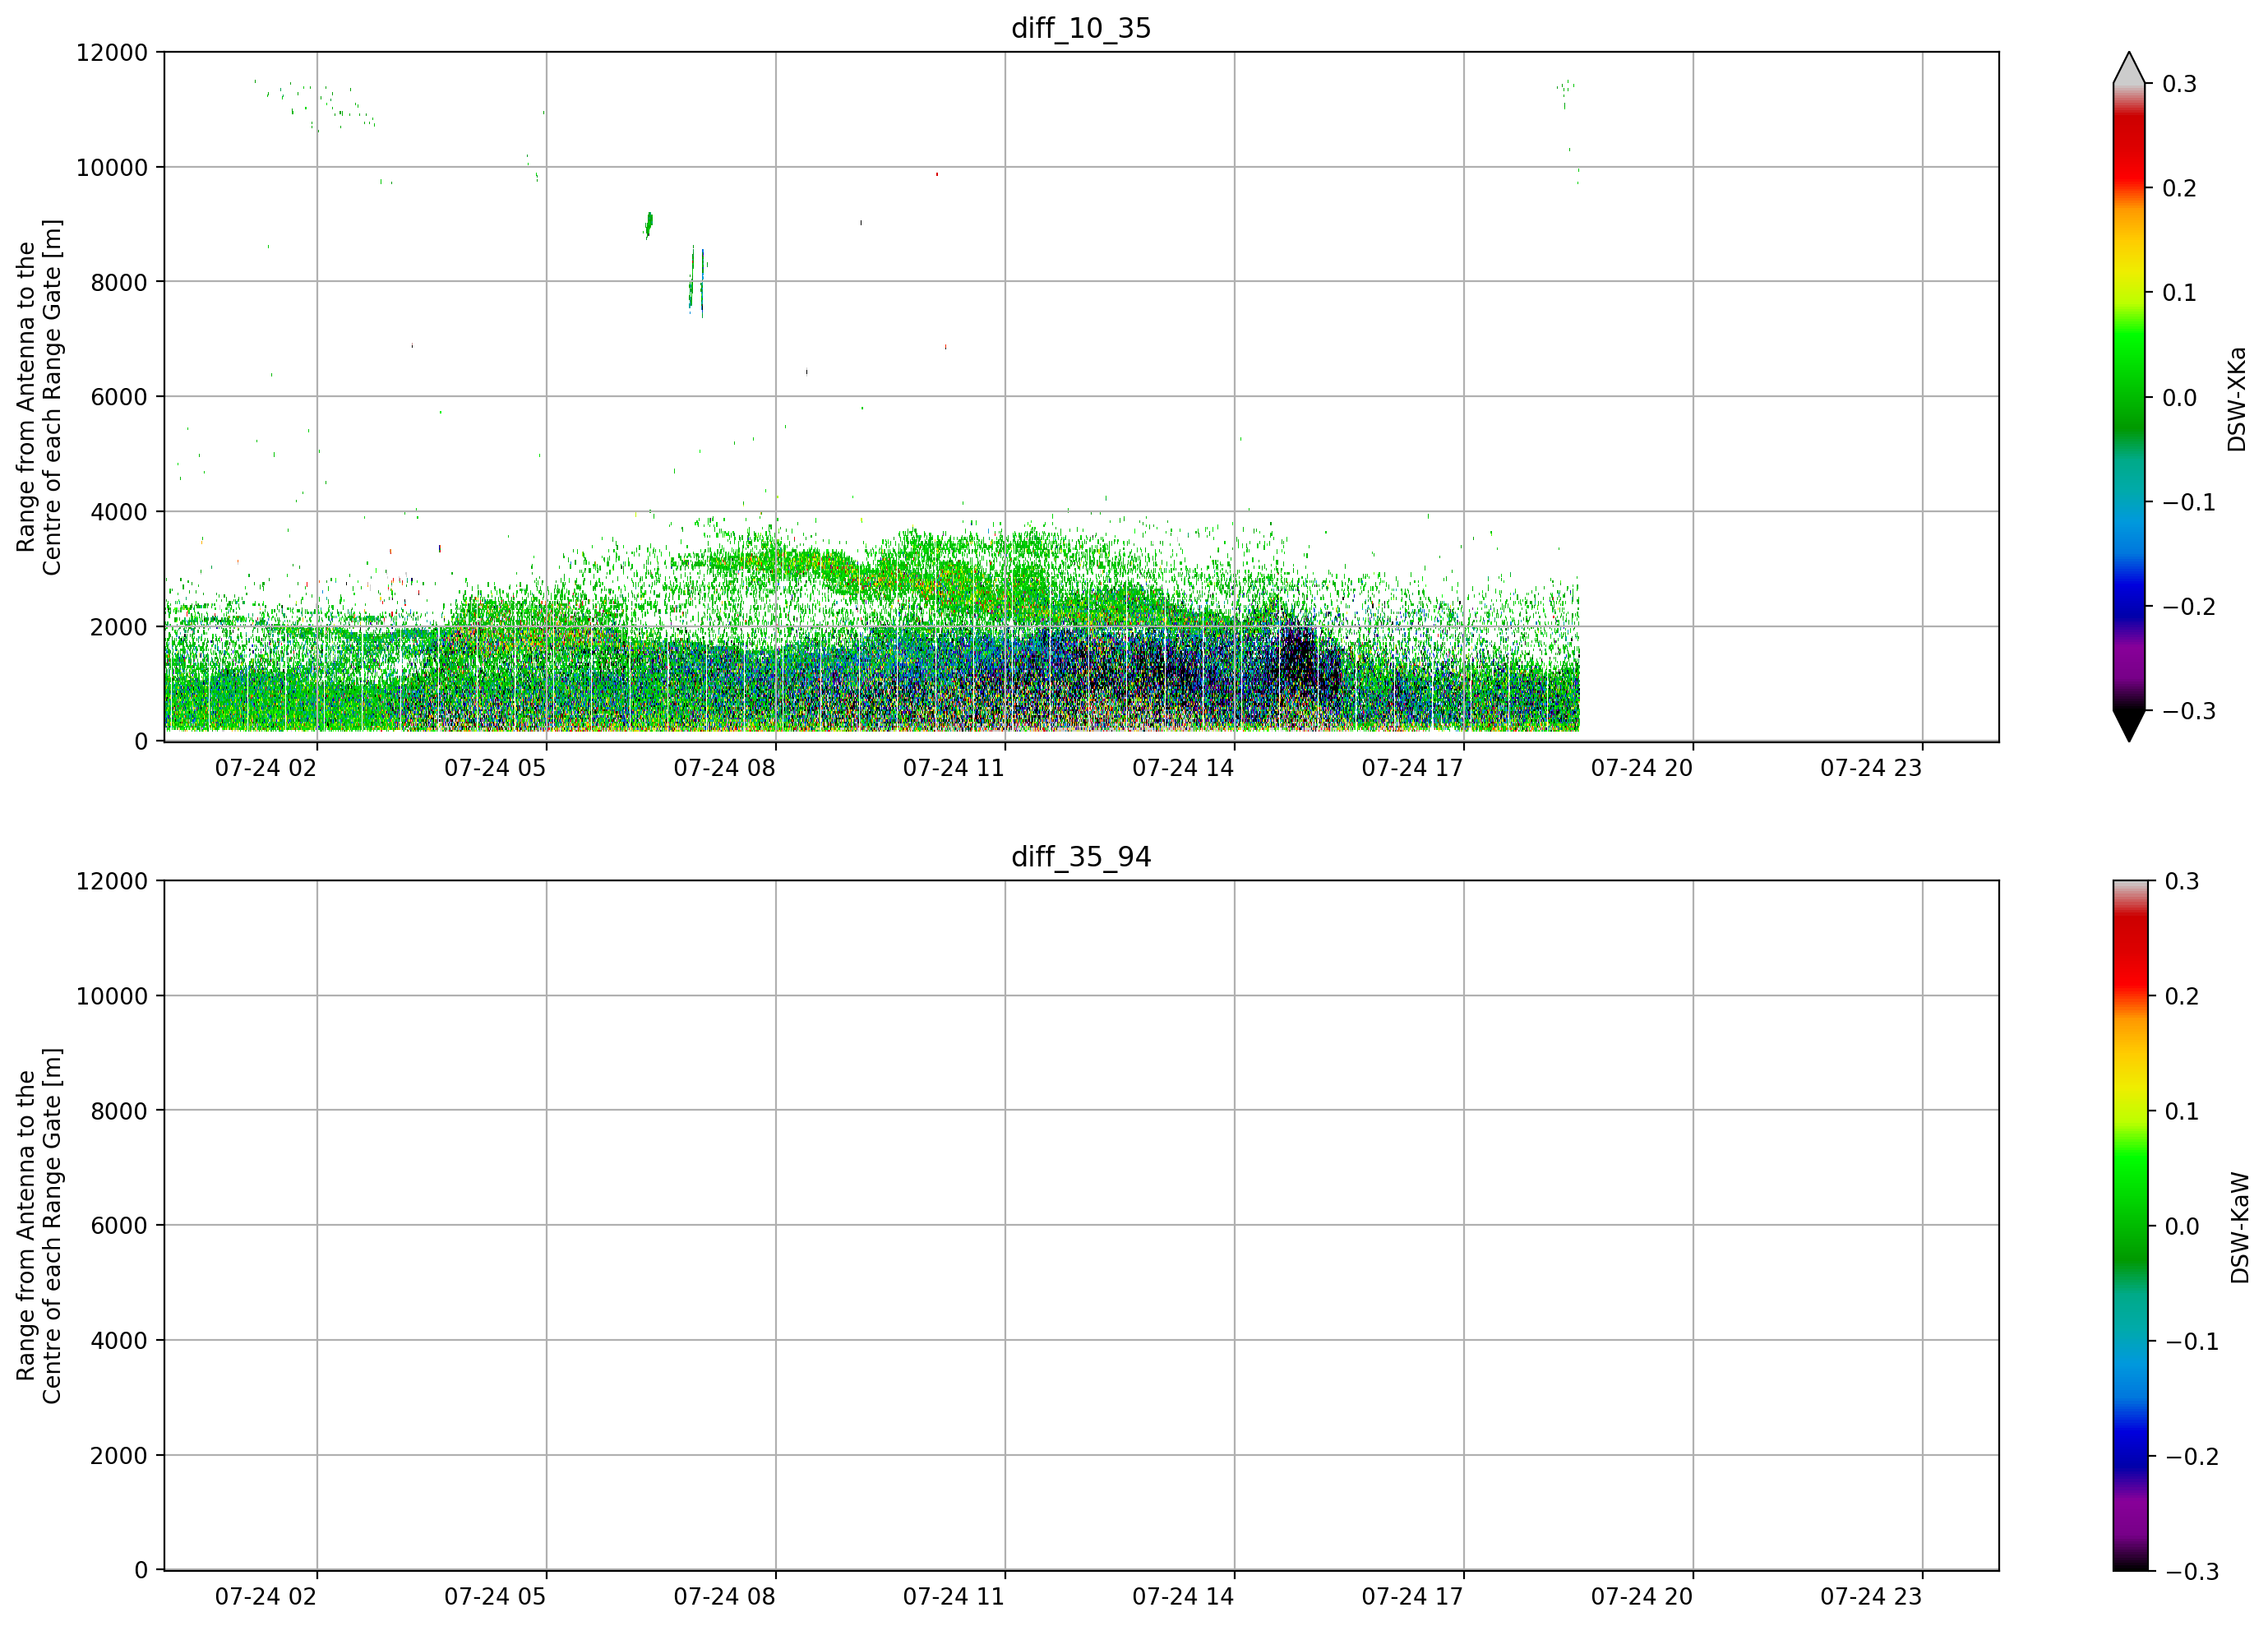
Task: Click the black lower extend arrow of DSW-XKa colorbar
Action: point(2129,724)
